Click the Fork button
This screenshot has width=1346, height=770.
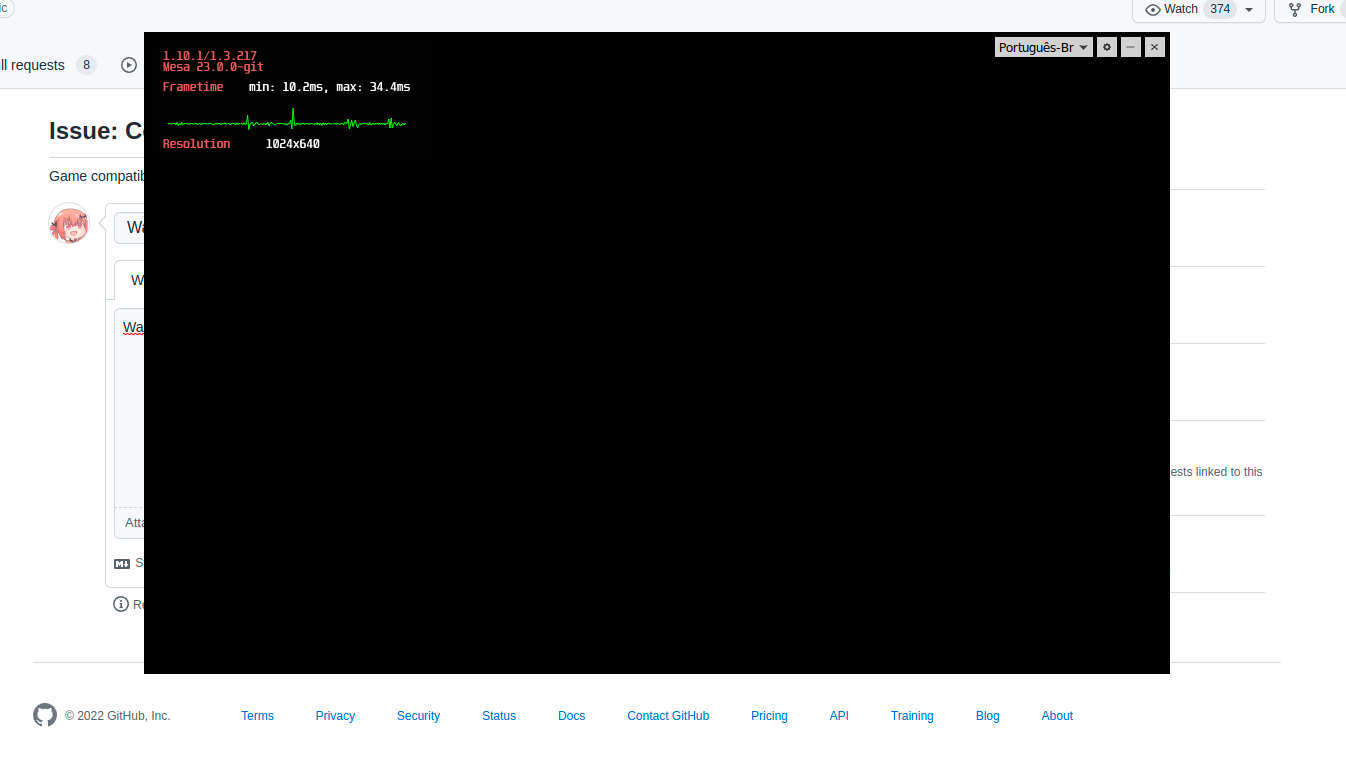pyautogui.click(x=1311, y=9)
